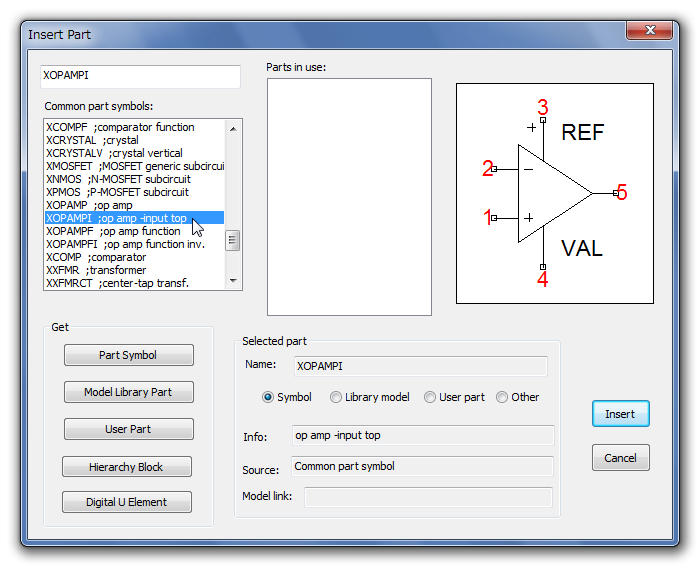Select XOPAMPFI op amp function inv. entry
This screenshot has width=700, height=567.
click(x=134, y=244)
